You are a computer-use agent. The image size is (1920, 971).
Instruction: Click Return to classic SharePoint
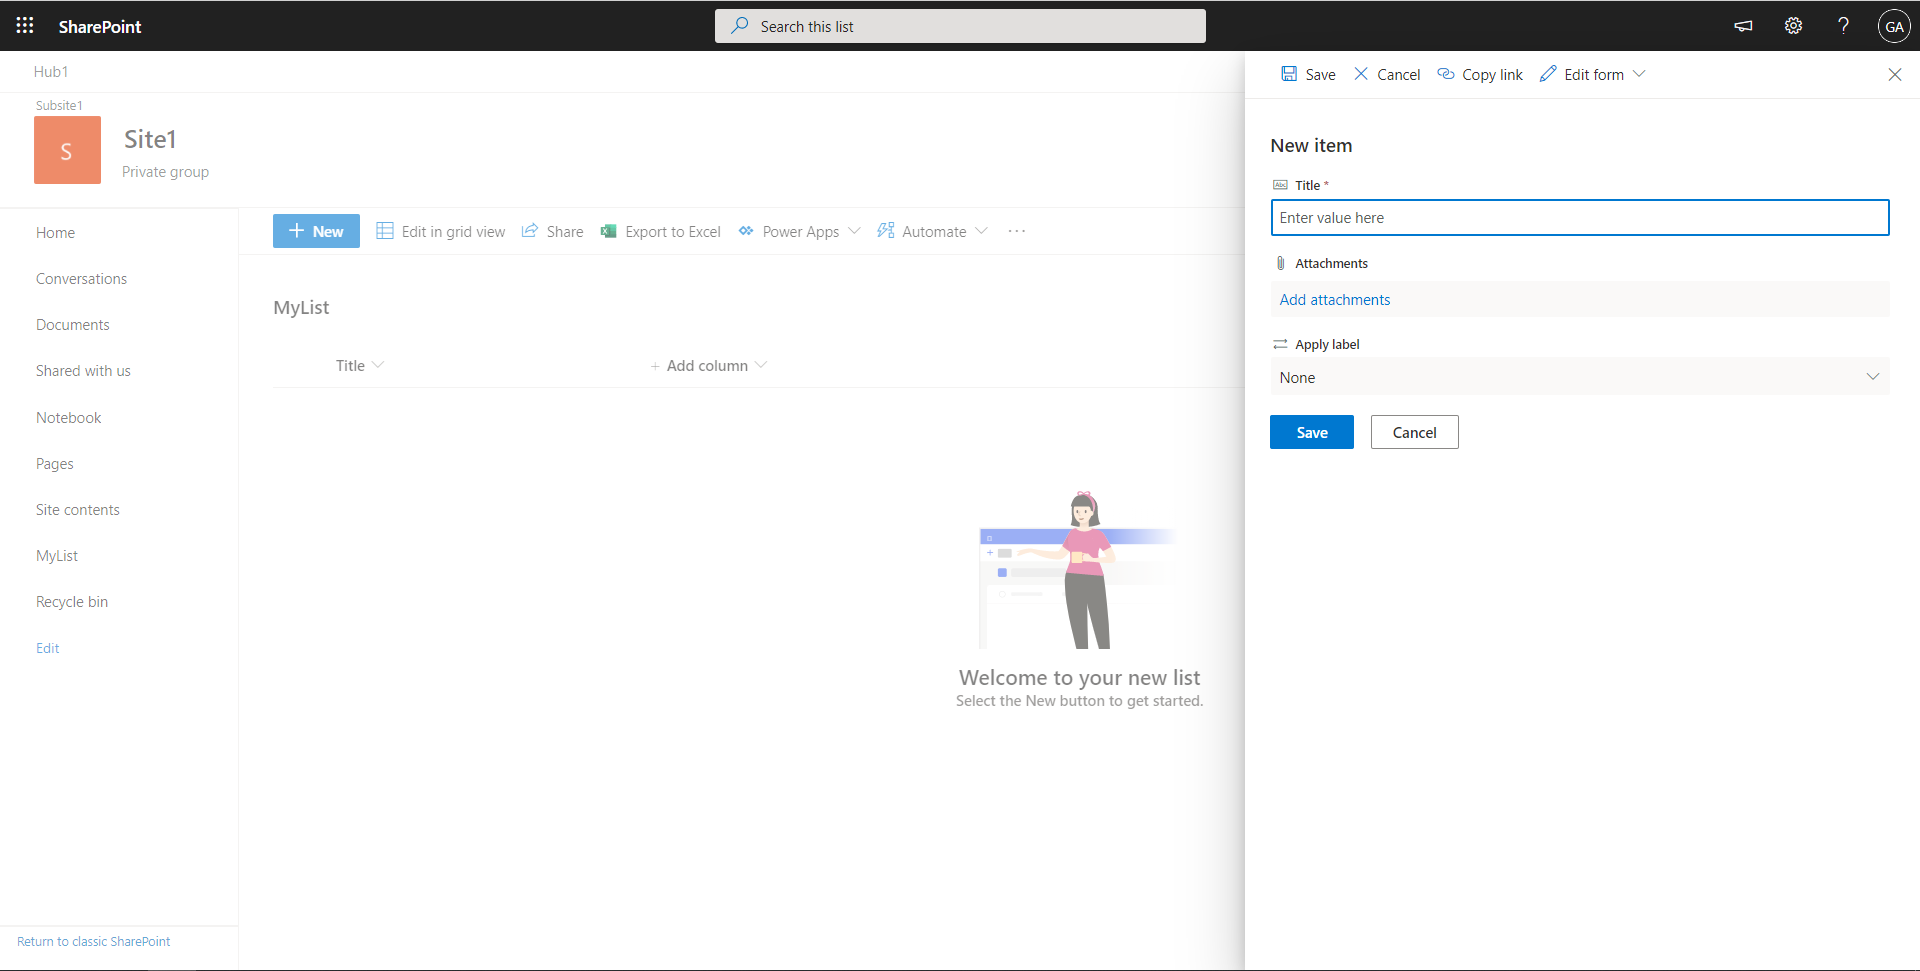[93, 942]
